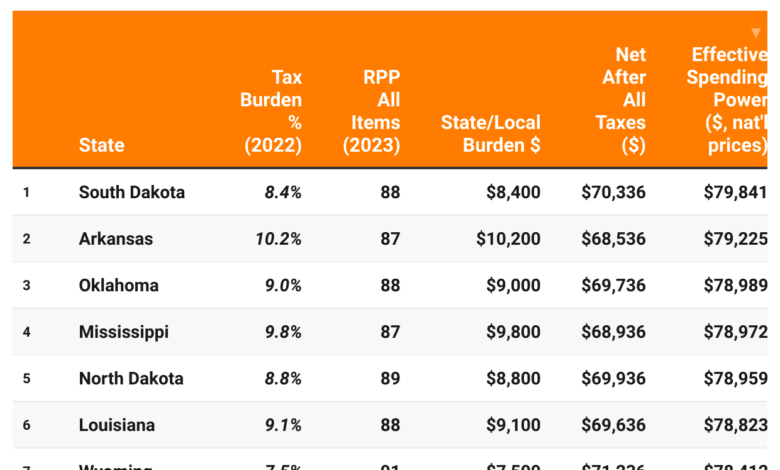
Task: Sort by the State column header
Action: [x=102, y=145]
